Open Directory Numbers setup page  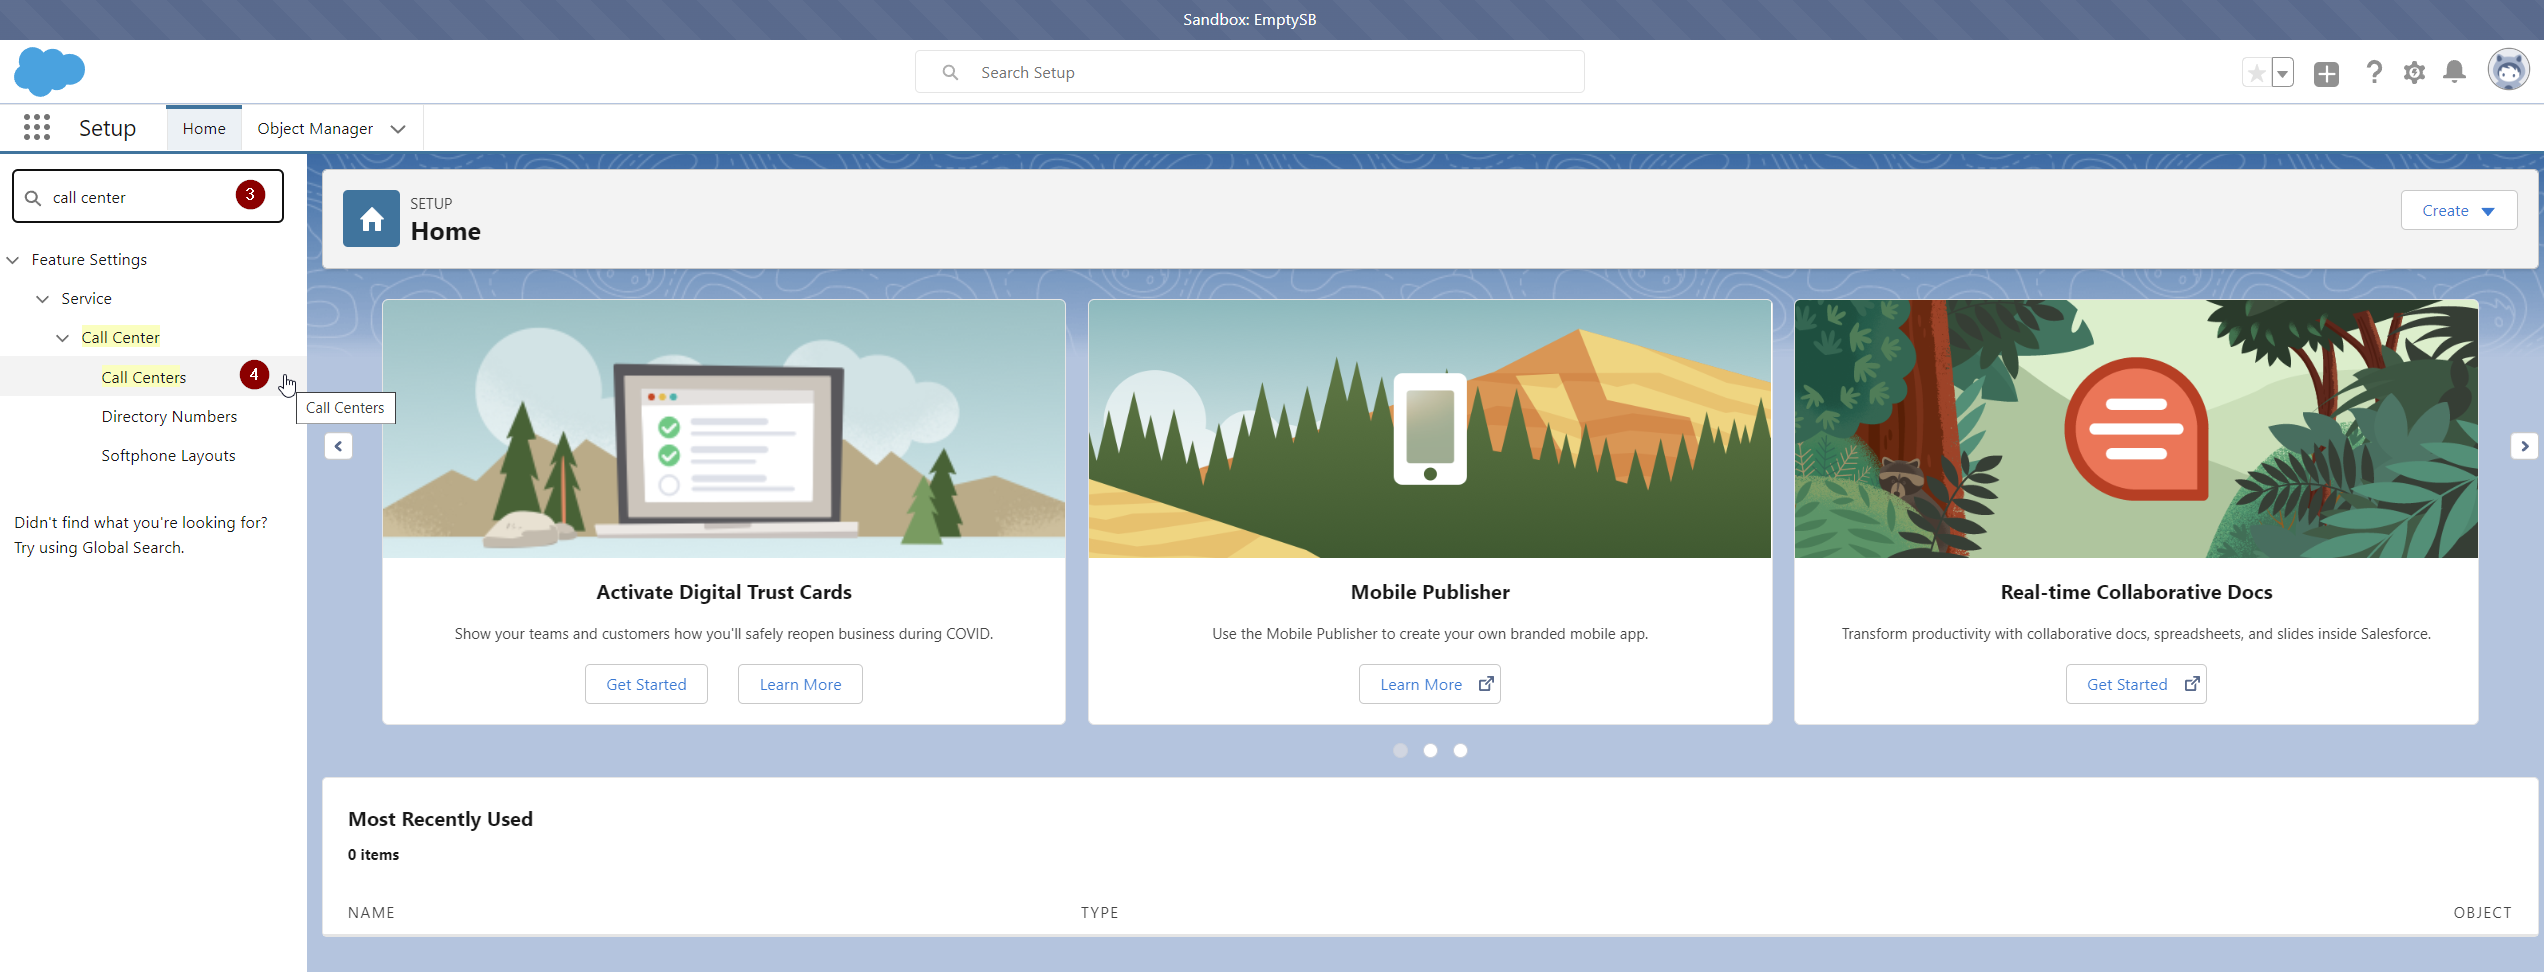click(x=169, y=416)
